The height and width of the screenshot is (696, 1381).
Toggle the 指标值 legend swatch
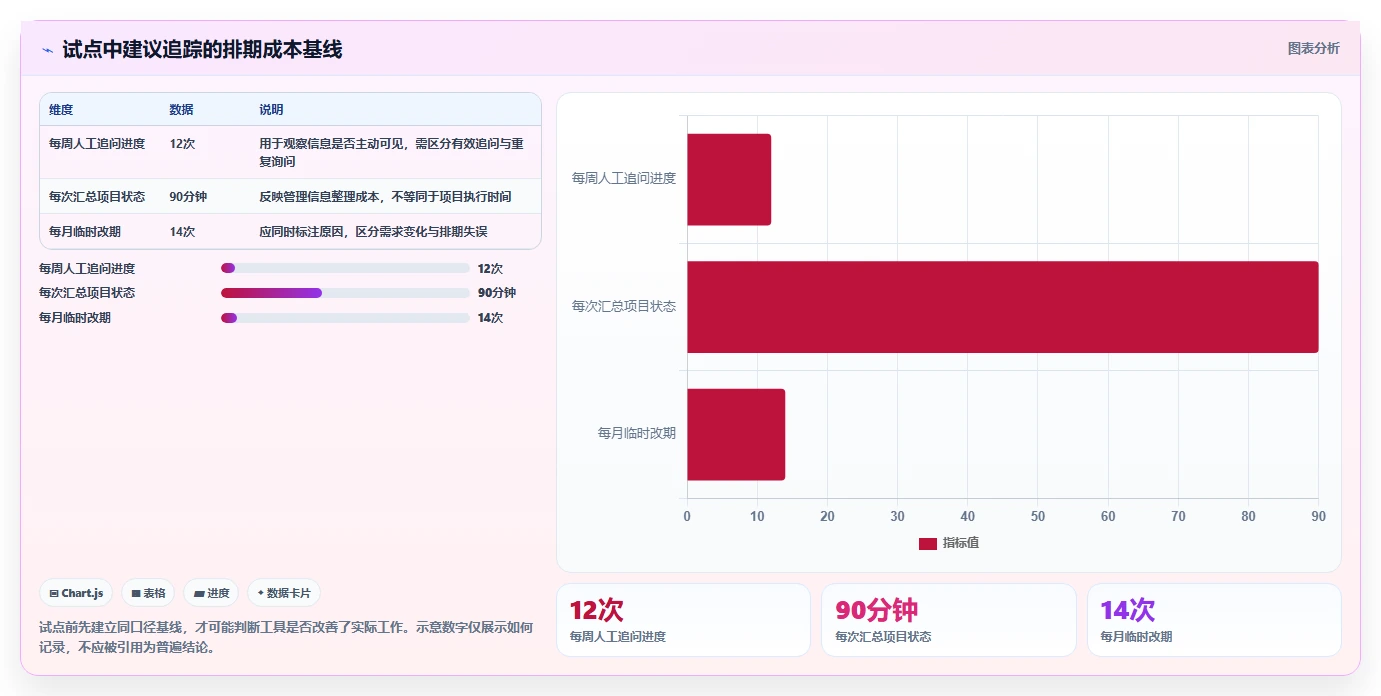tap(928, 543)
